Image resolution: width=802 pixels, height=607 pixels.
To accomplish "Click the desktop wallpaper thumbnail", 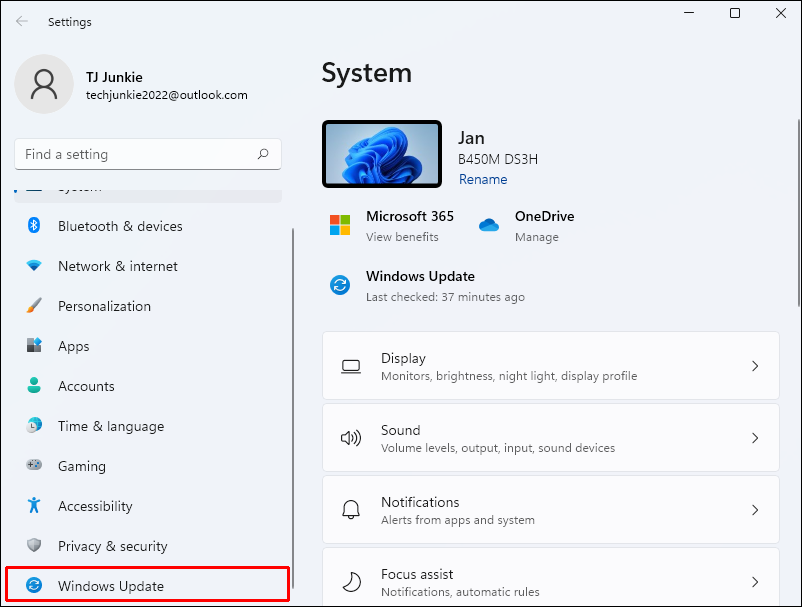I will pos(382,154).
